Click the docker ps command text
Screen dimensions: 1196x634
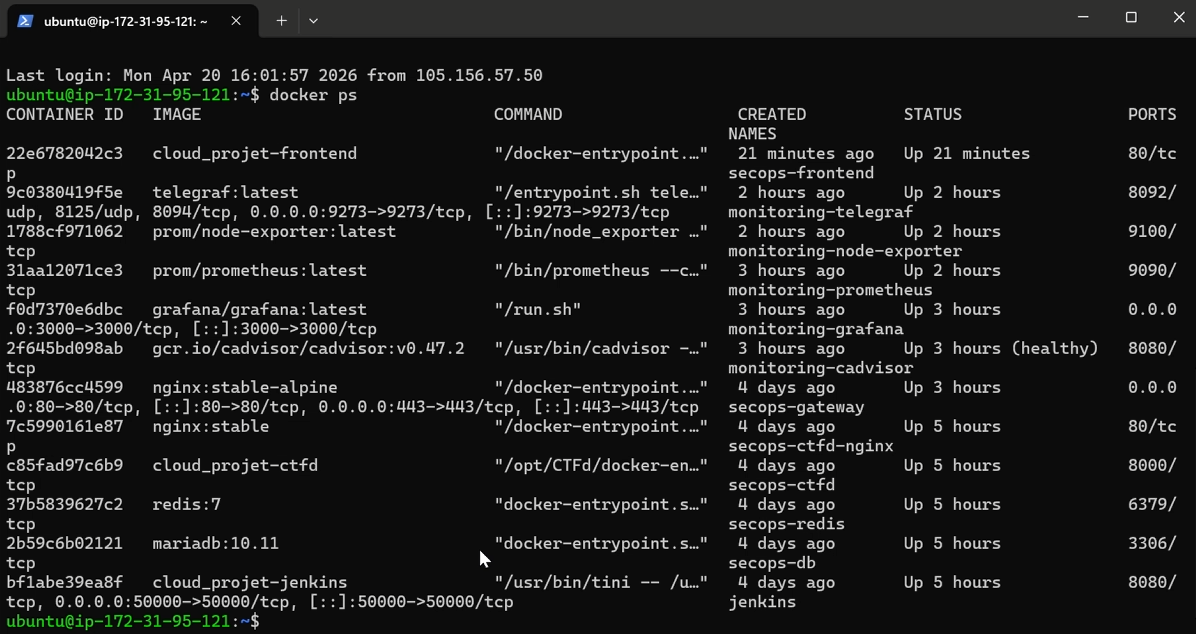(313, 95)
